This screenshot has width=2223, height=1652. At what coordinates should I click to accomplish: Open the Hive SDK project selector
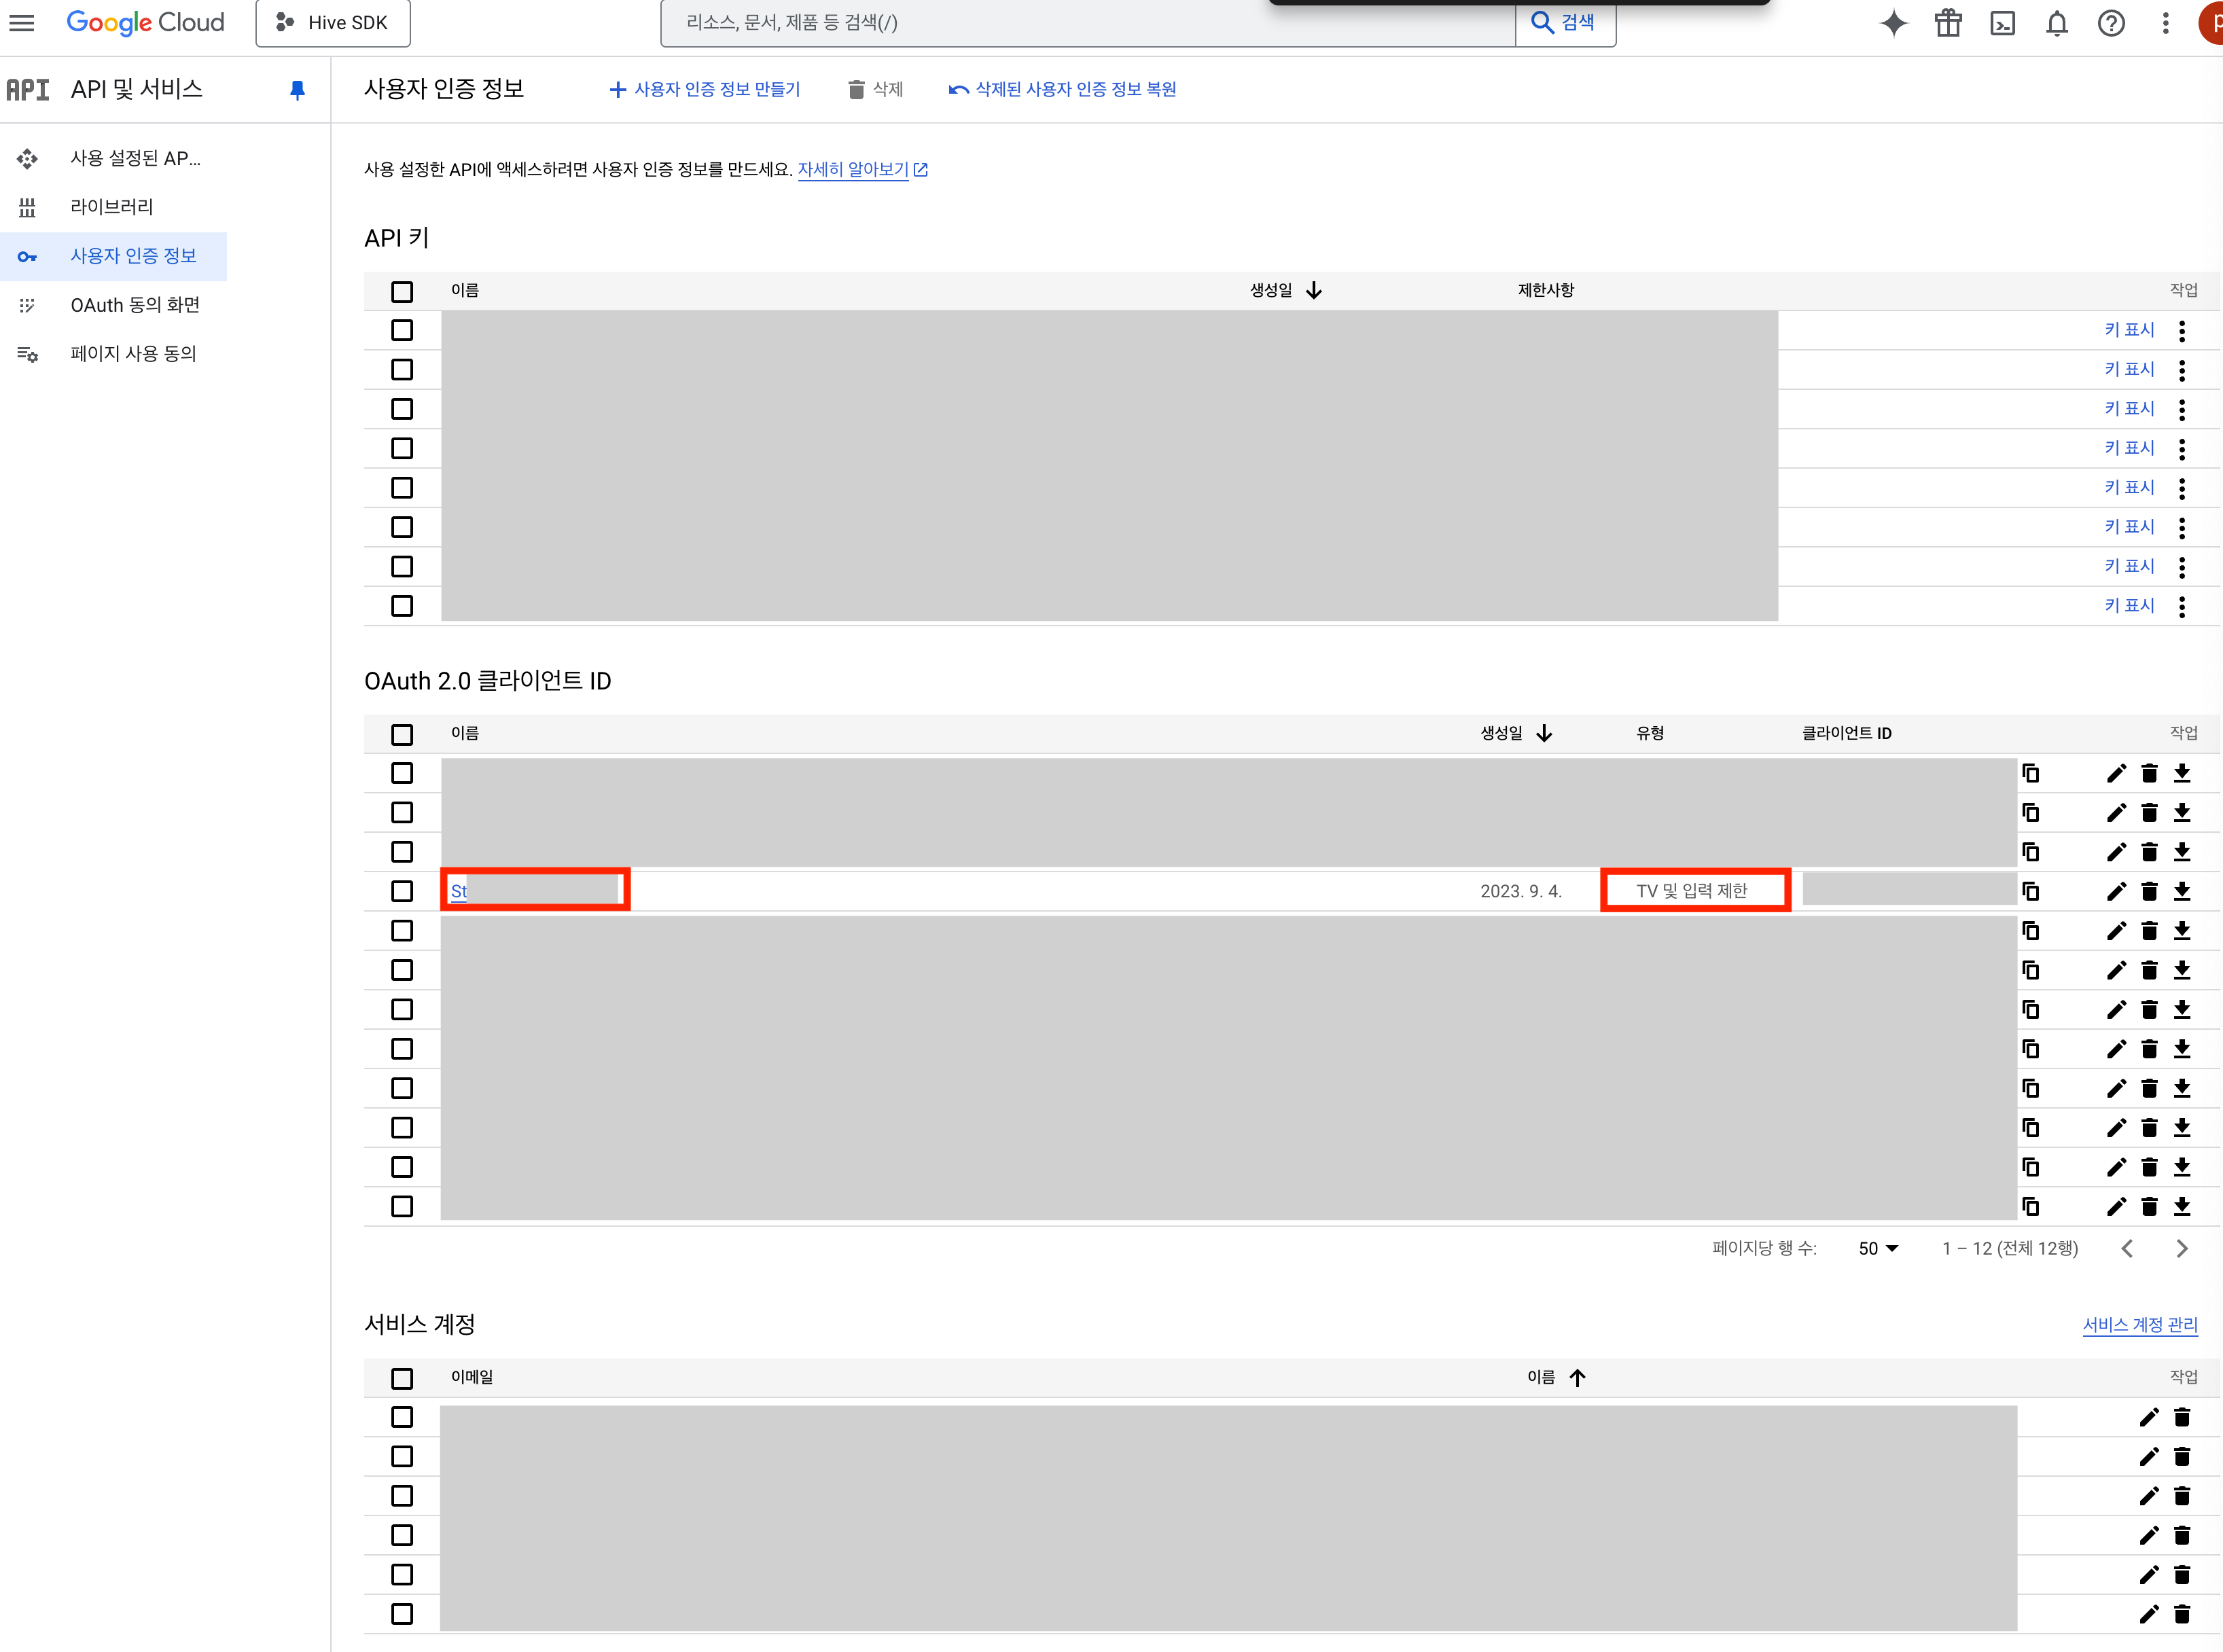[333, 23]
